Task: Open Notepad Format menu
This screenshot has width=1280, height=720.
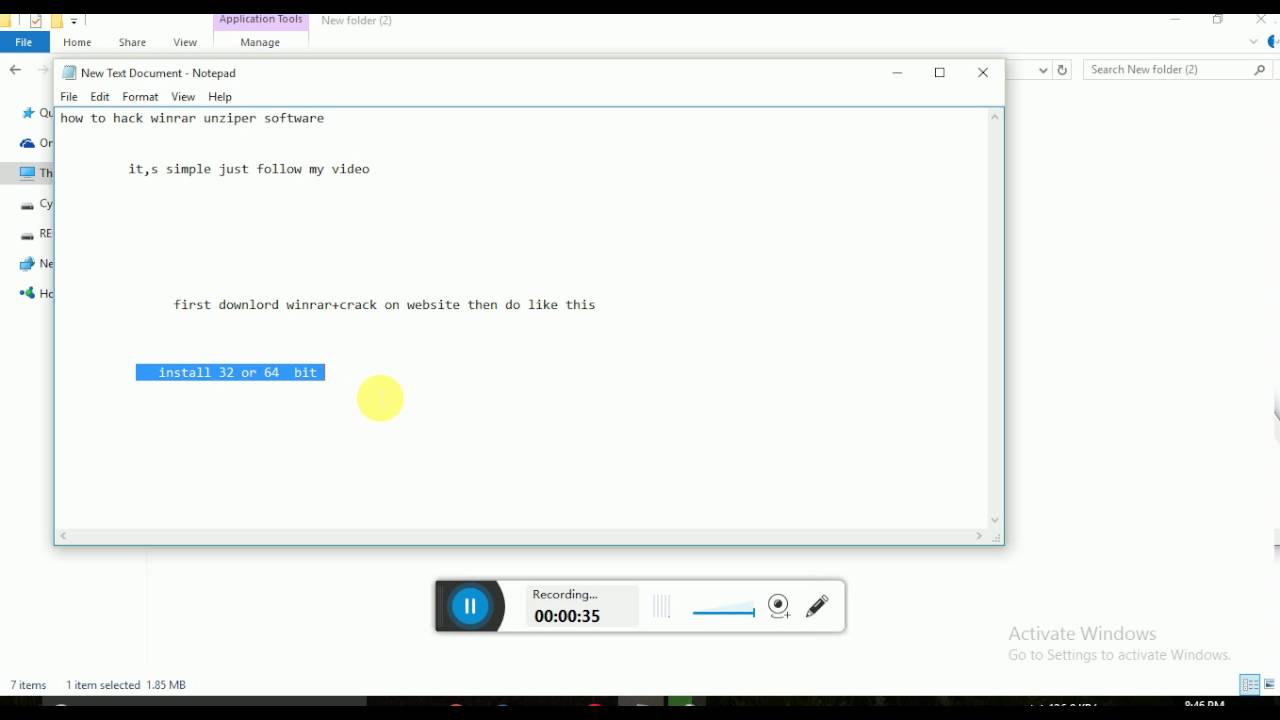Action: (x=140, y=97)
